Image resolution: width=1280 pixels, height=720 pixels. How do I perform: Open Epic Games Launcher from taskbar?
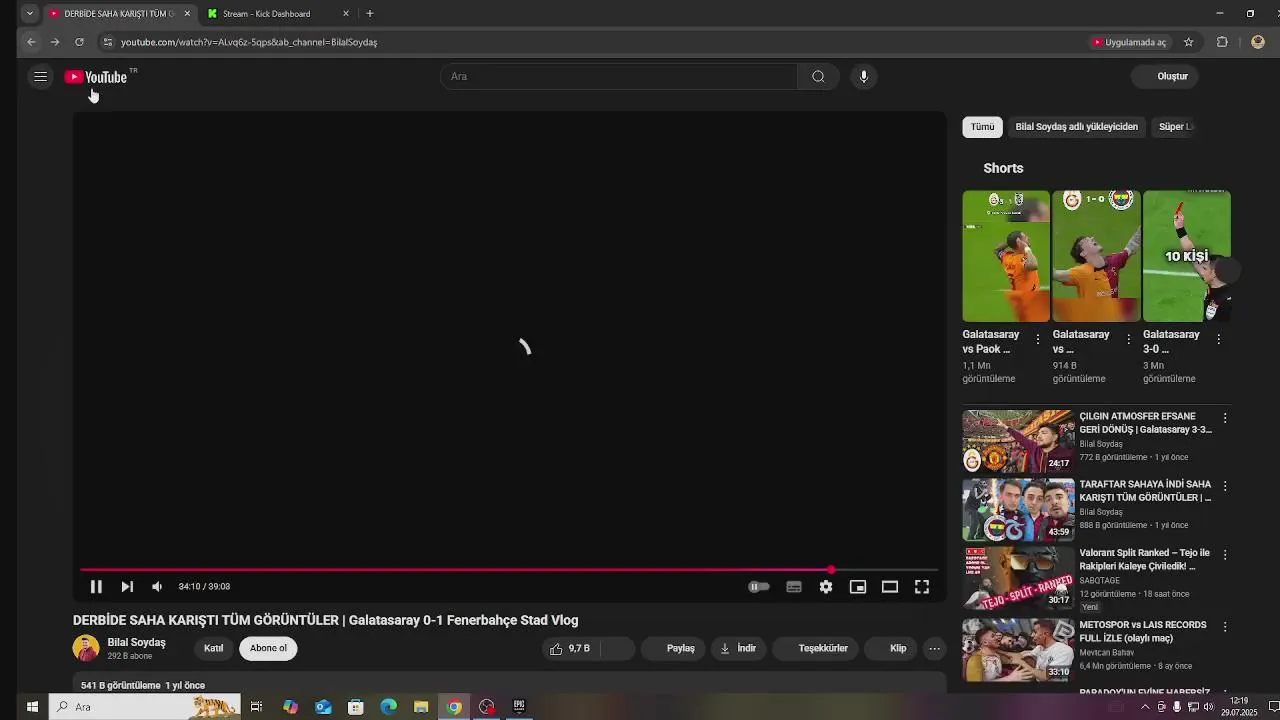point(519,707)
